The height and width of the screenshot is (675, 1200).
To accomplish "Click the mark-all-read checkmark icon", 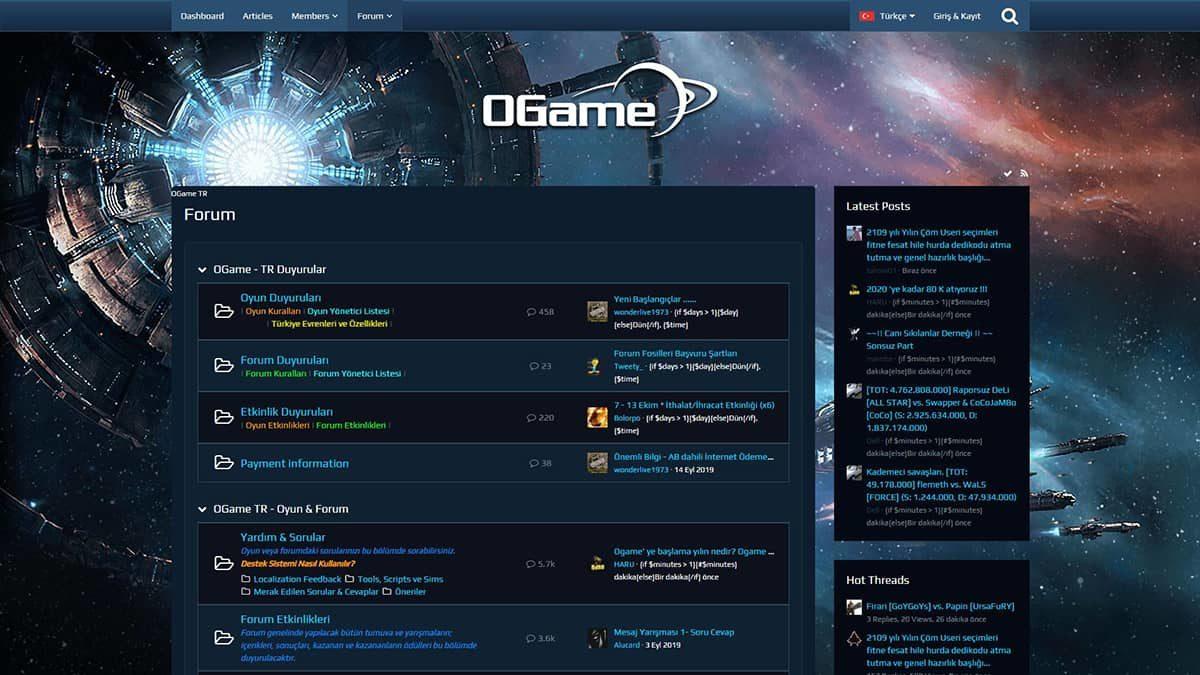I will coord(1008,174).
